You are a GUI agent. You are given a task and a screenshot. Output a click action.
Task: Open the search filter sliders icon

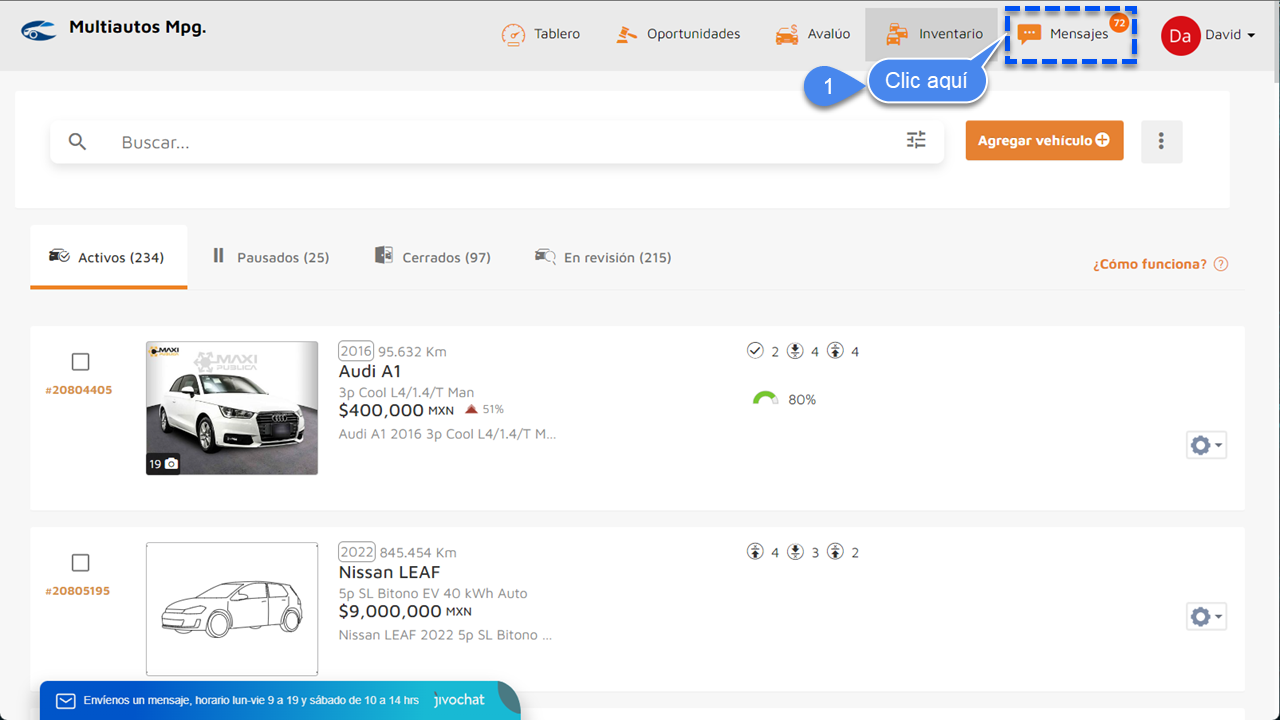[916, 140]
